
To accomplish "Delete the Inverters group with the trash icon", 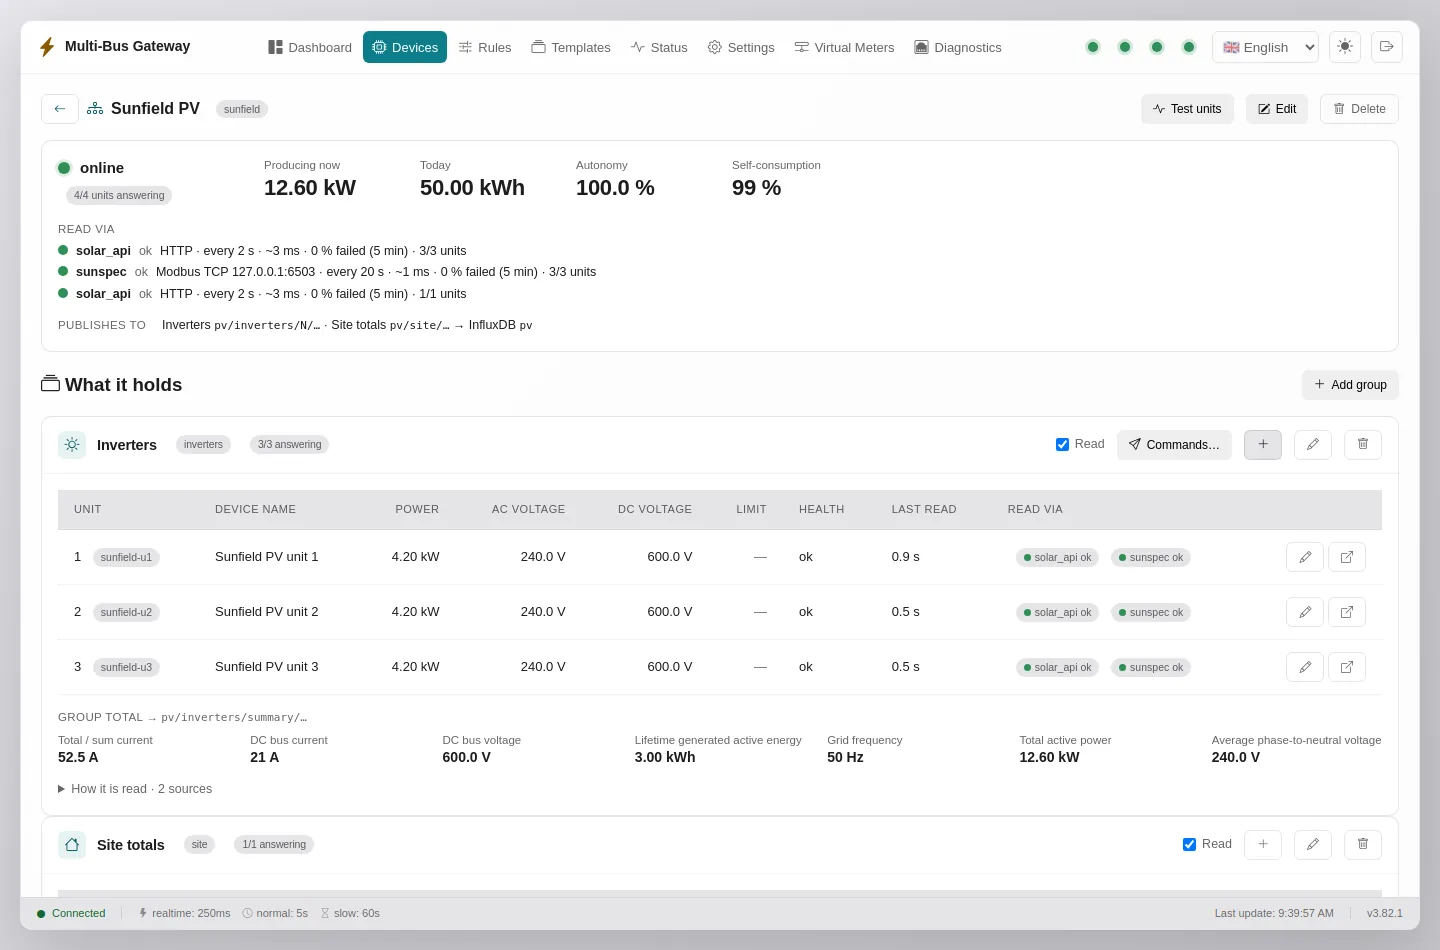I will click(1363, 445).
